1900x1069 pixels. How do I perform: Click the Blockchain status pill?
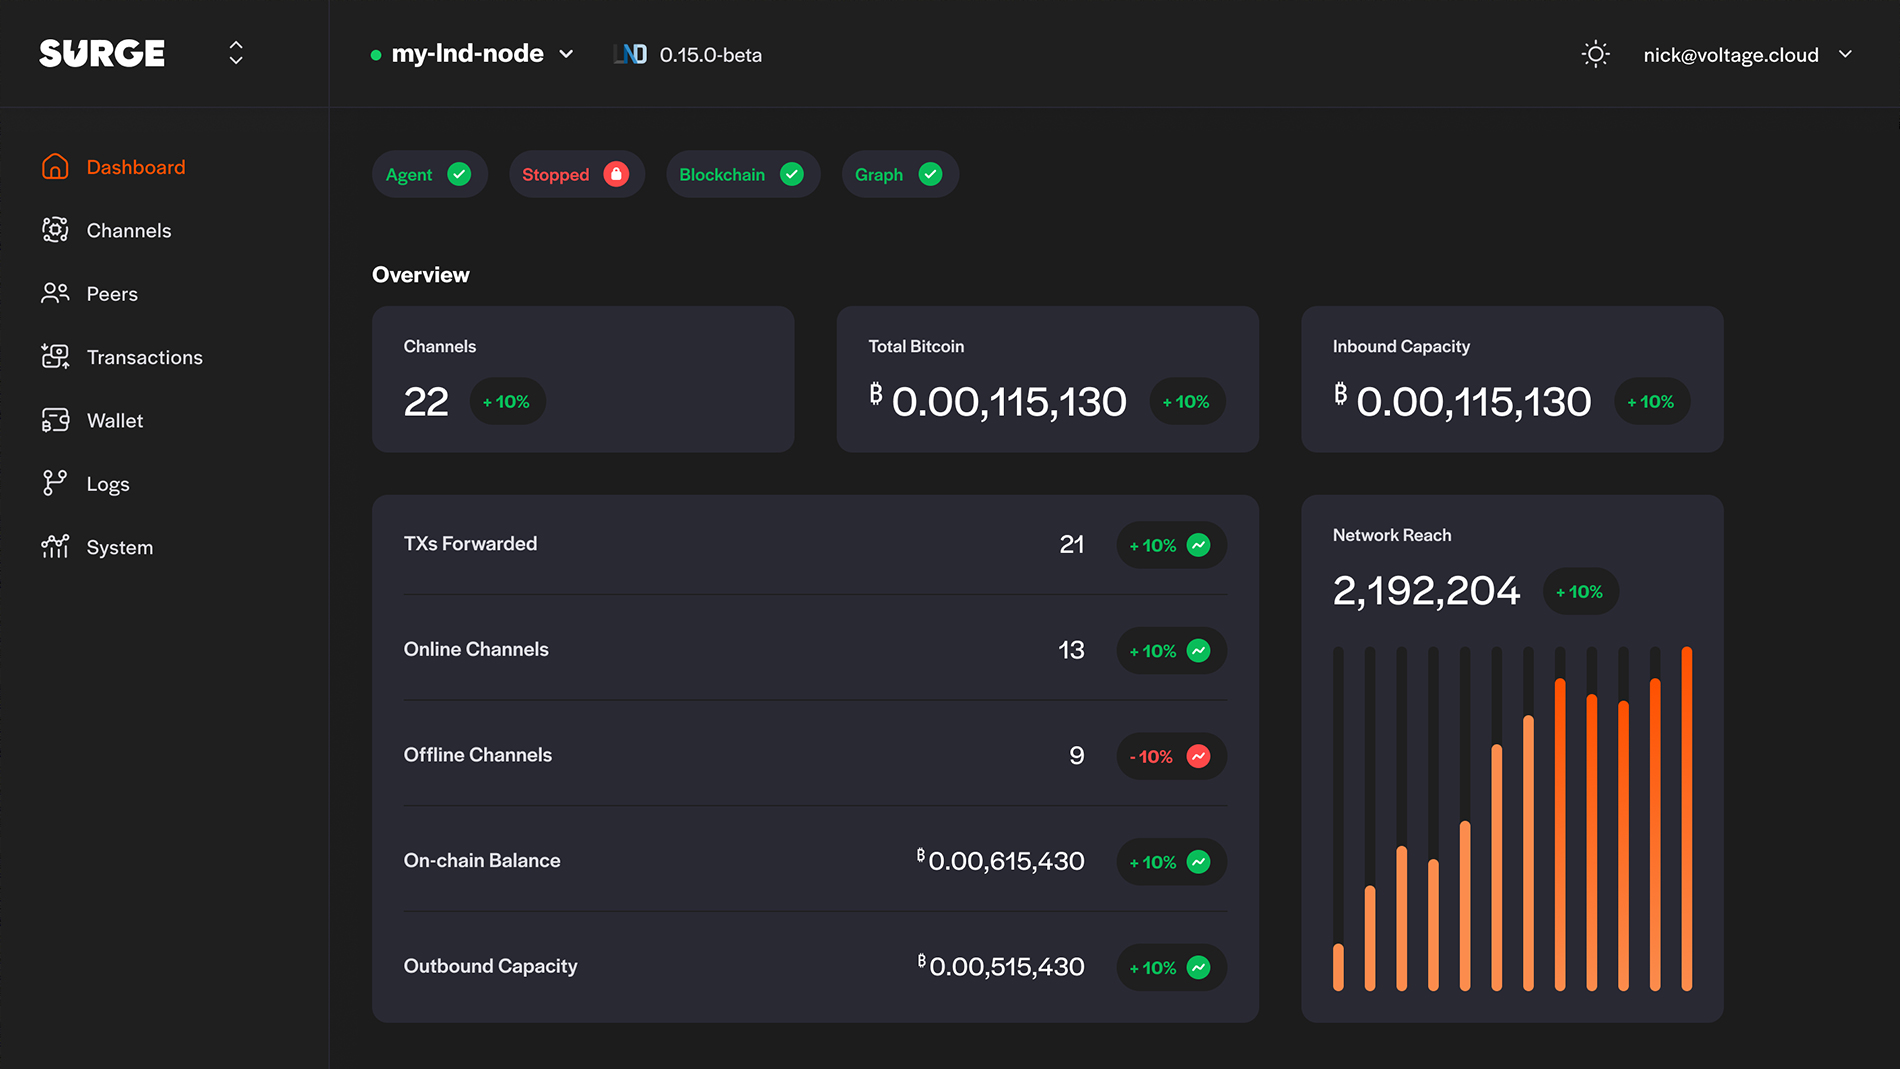[742, 174]
